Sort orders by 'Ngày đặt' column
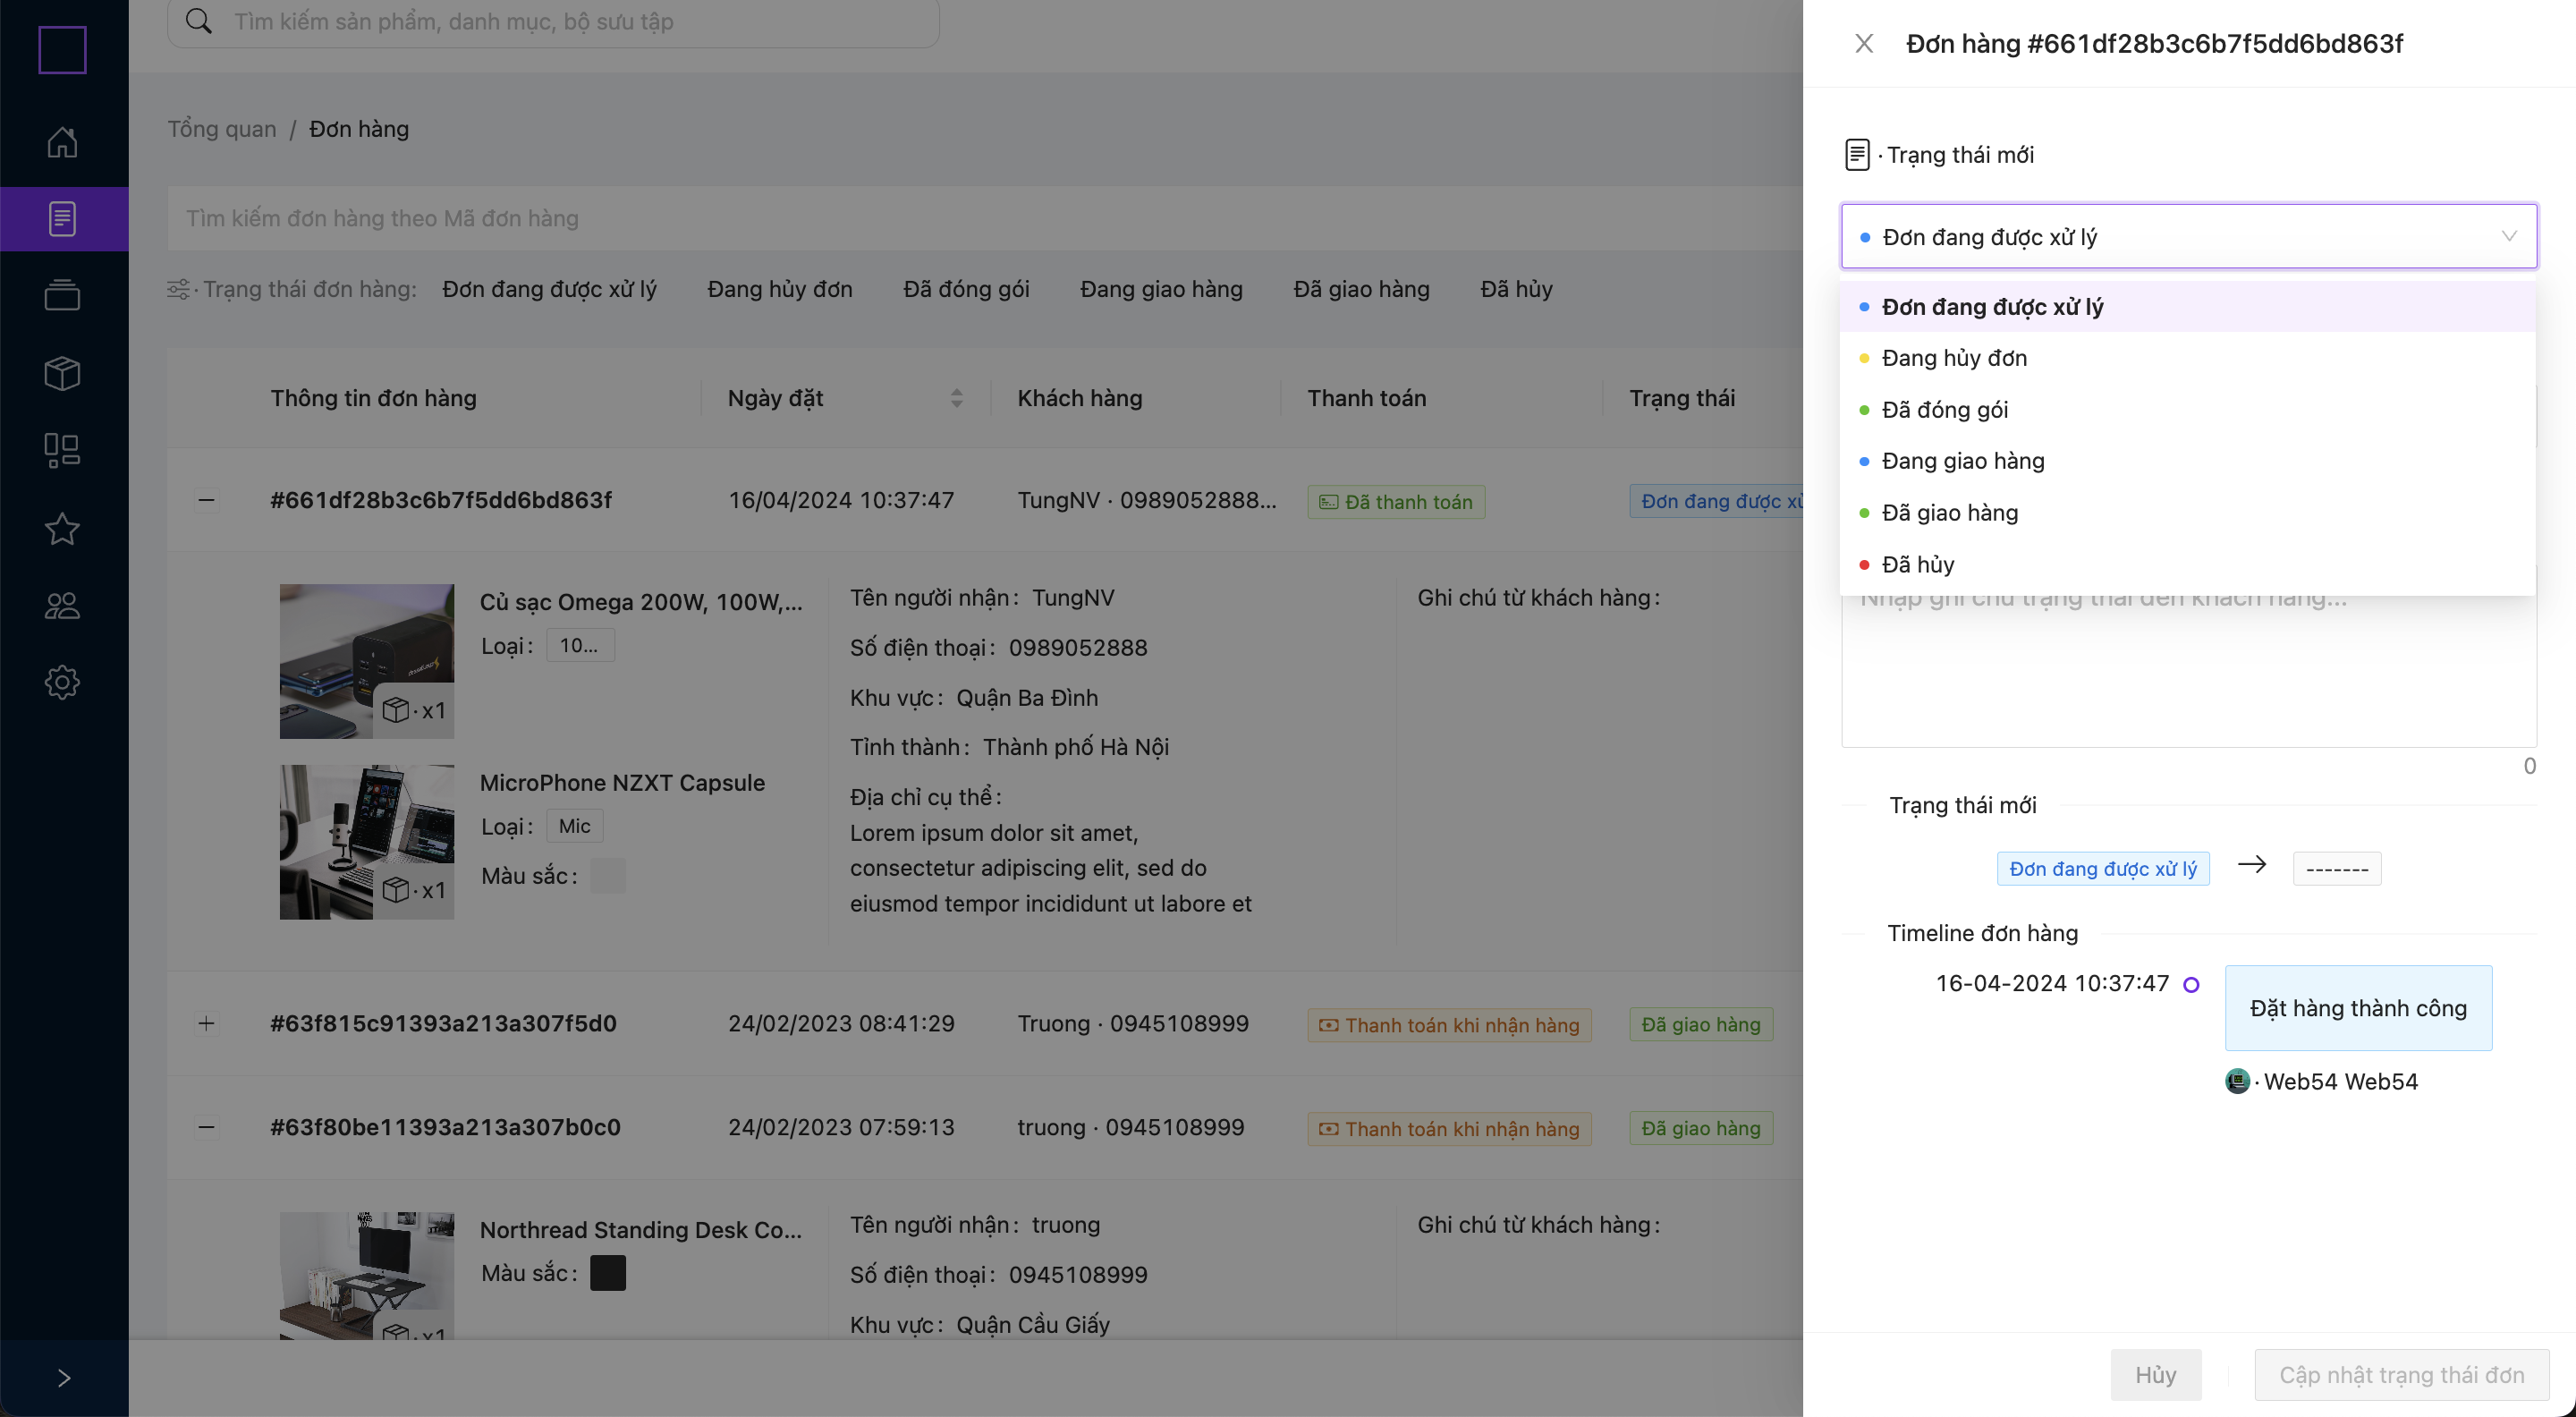This screenshot has height=1417, width=2576. [x=956, y=398]
